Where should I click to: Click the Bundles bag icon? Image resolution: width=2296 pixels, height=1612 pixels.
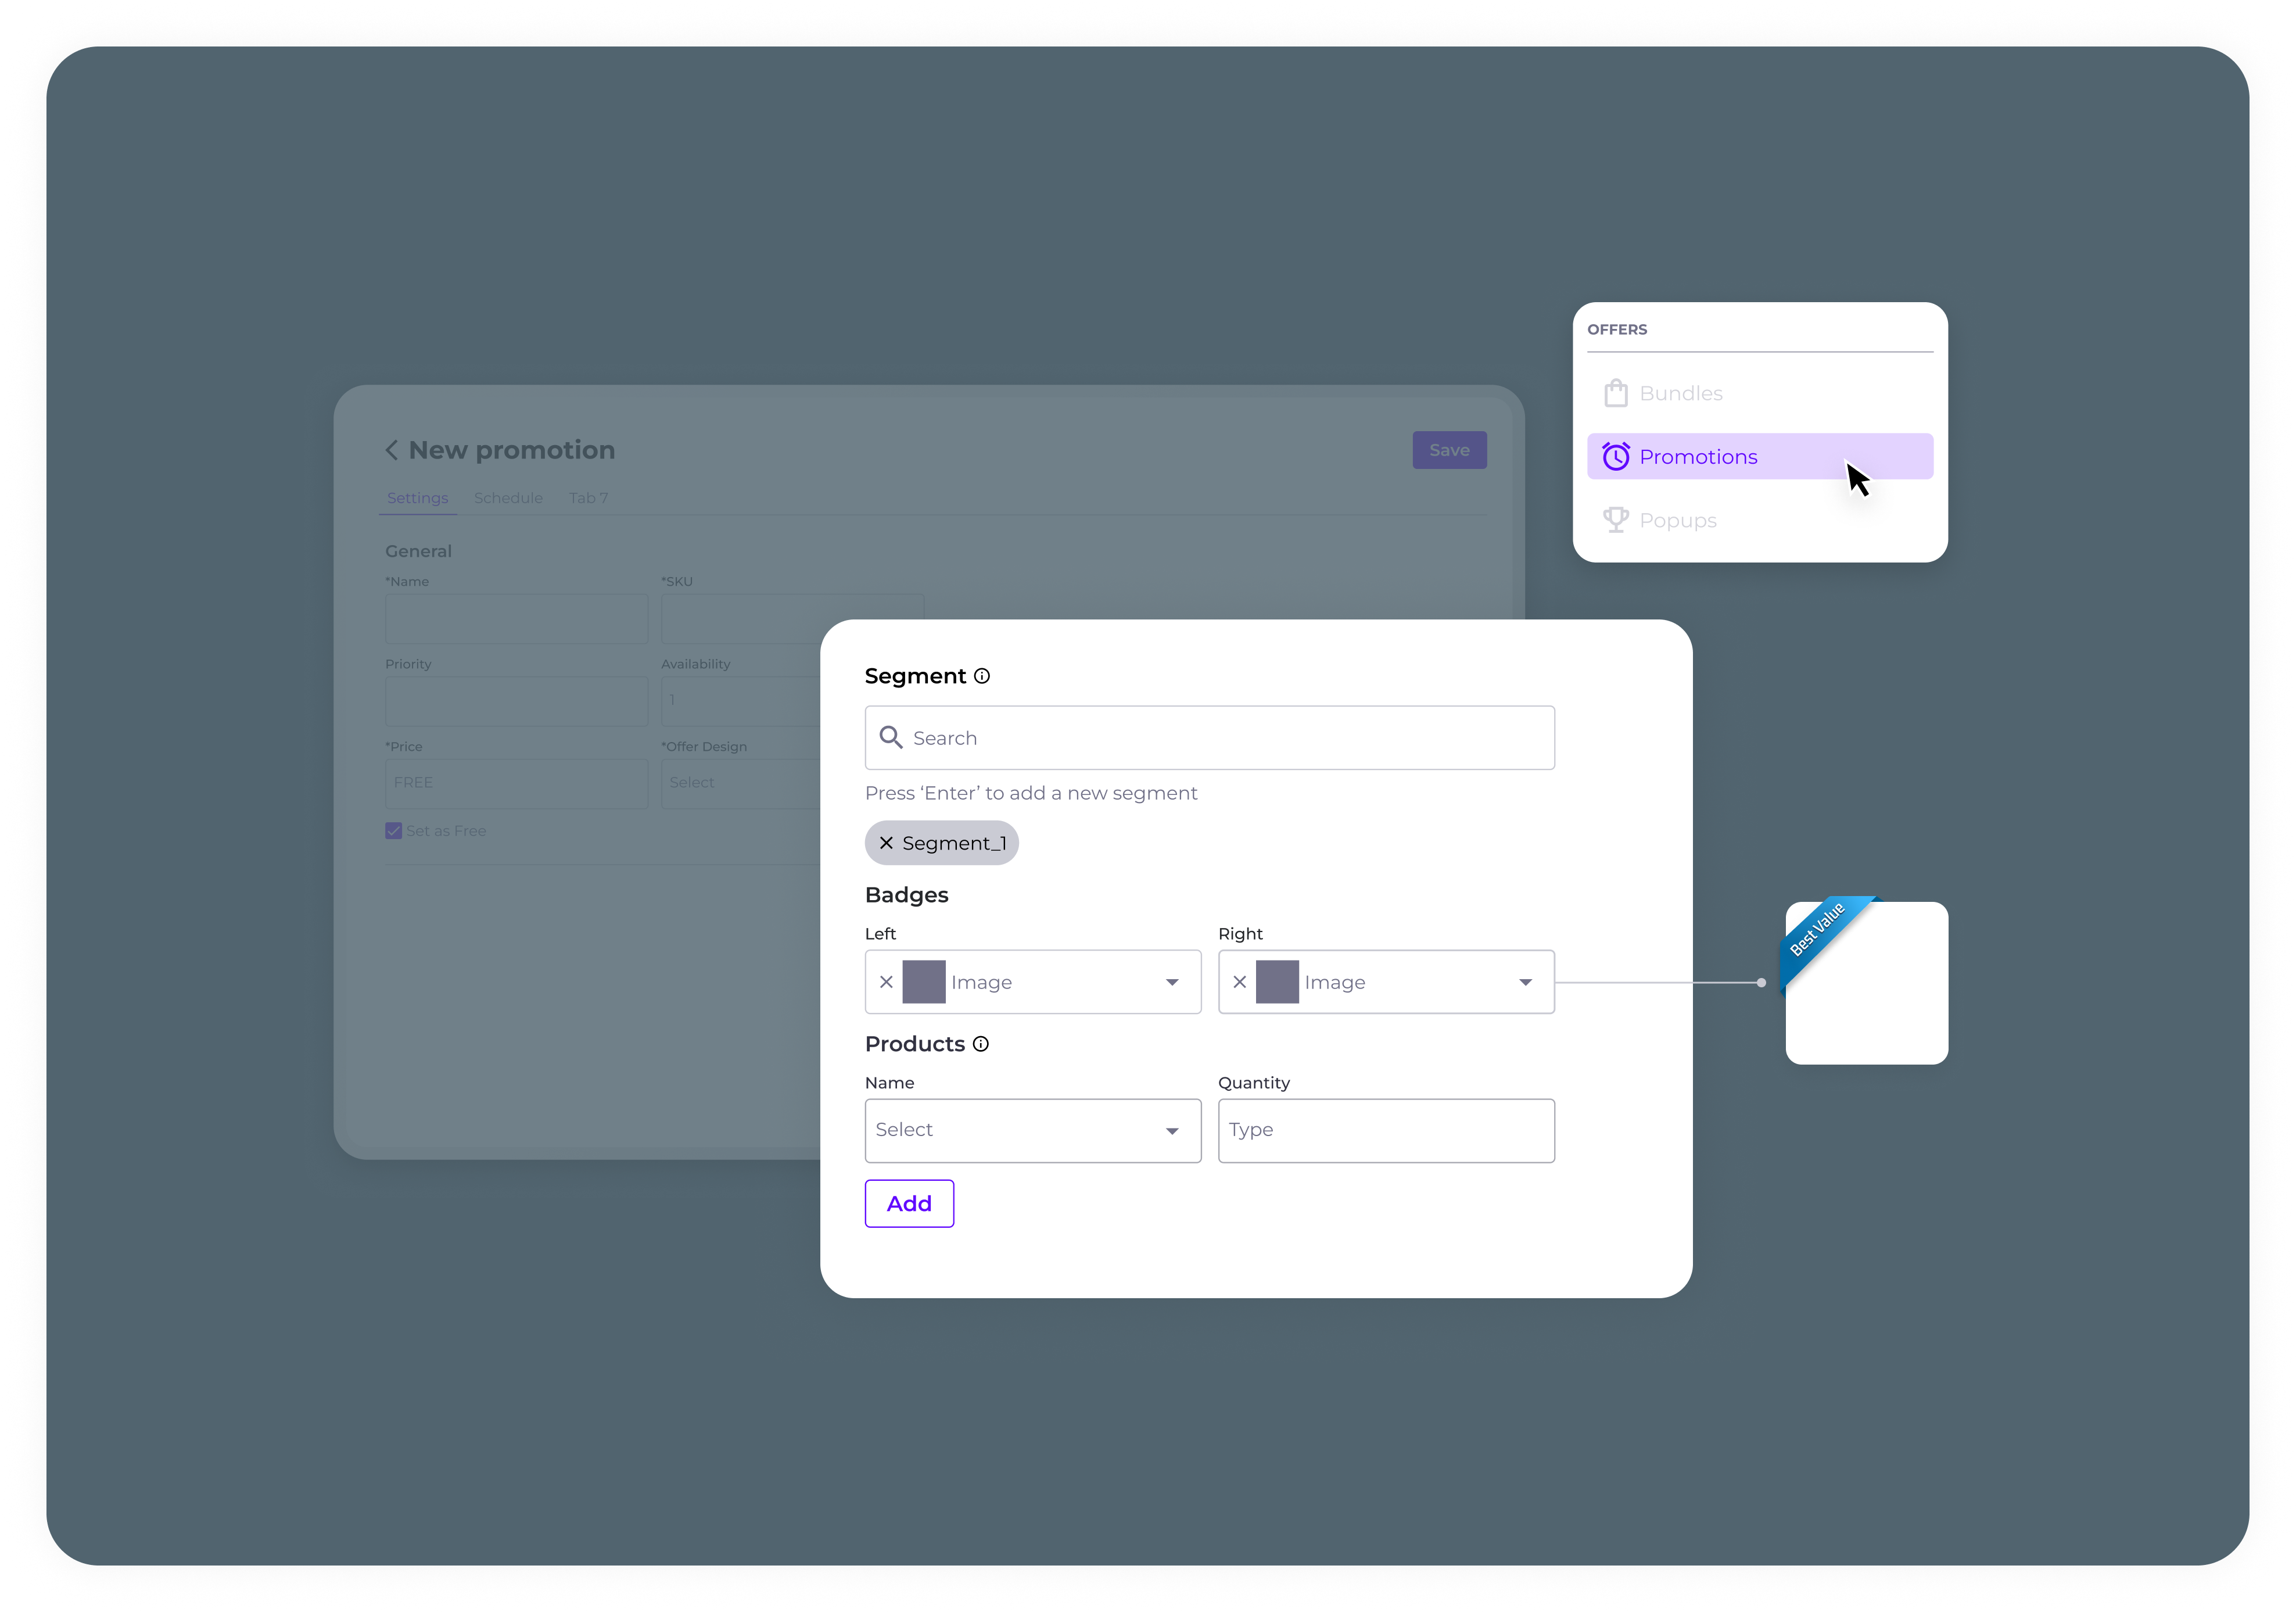point(1616,393)
